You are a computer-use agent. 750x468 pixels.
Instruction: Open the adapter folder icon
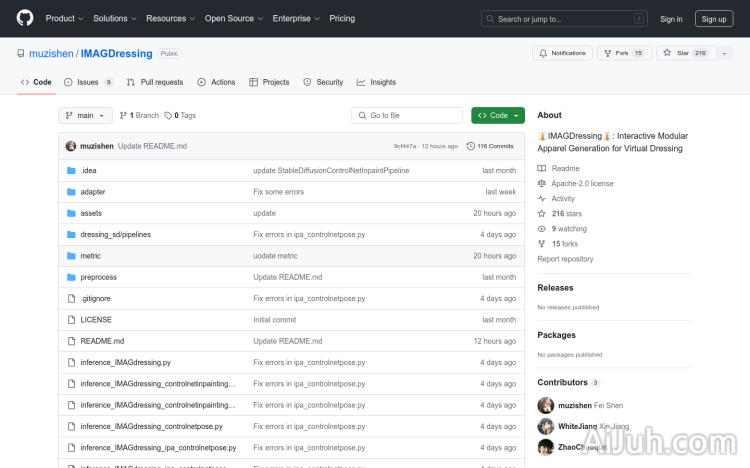(71, 192)
